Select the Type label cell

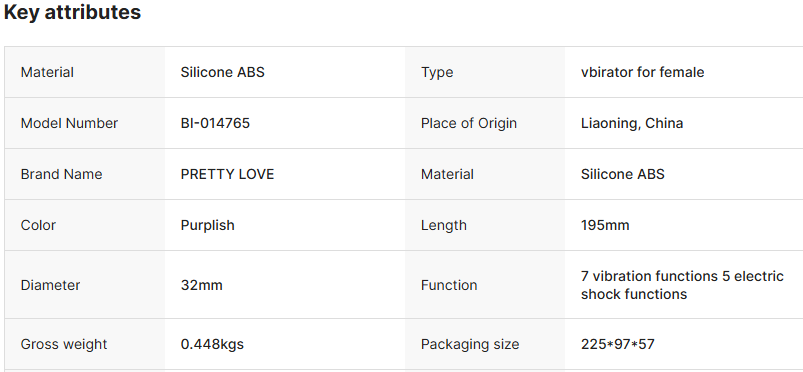(484, 72)
